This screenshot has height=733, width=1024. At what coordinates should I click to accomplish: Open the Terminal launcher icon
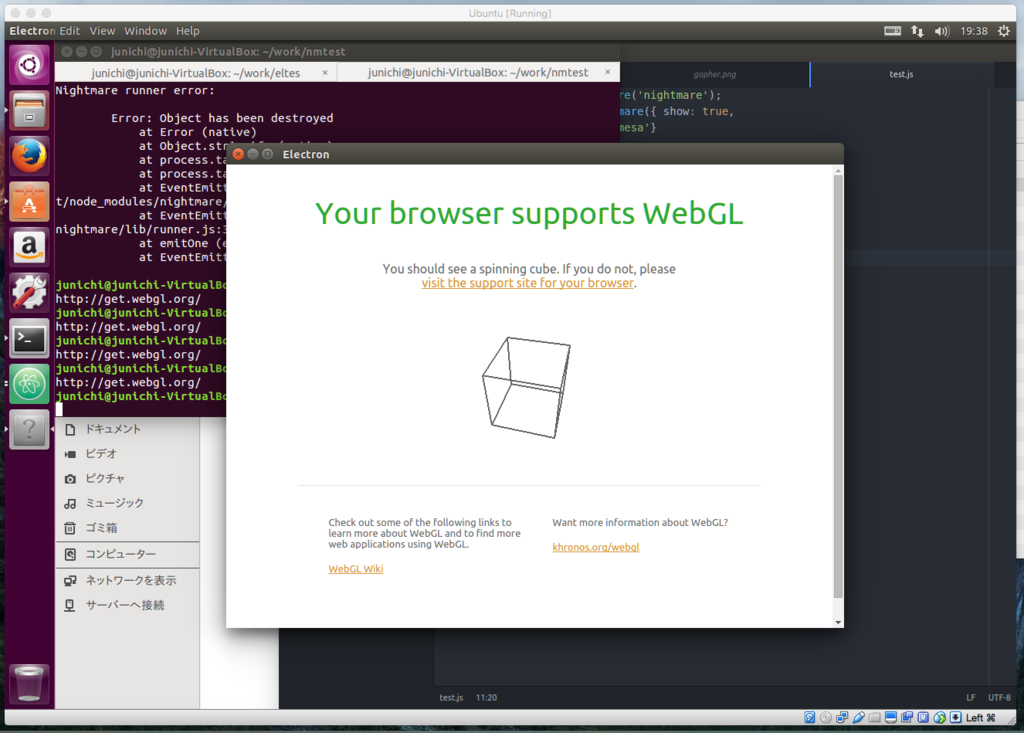(29, 338)
